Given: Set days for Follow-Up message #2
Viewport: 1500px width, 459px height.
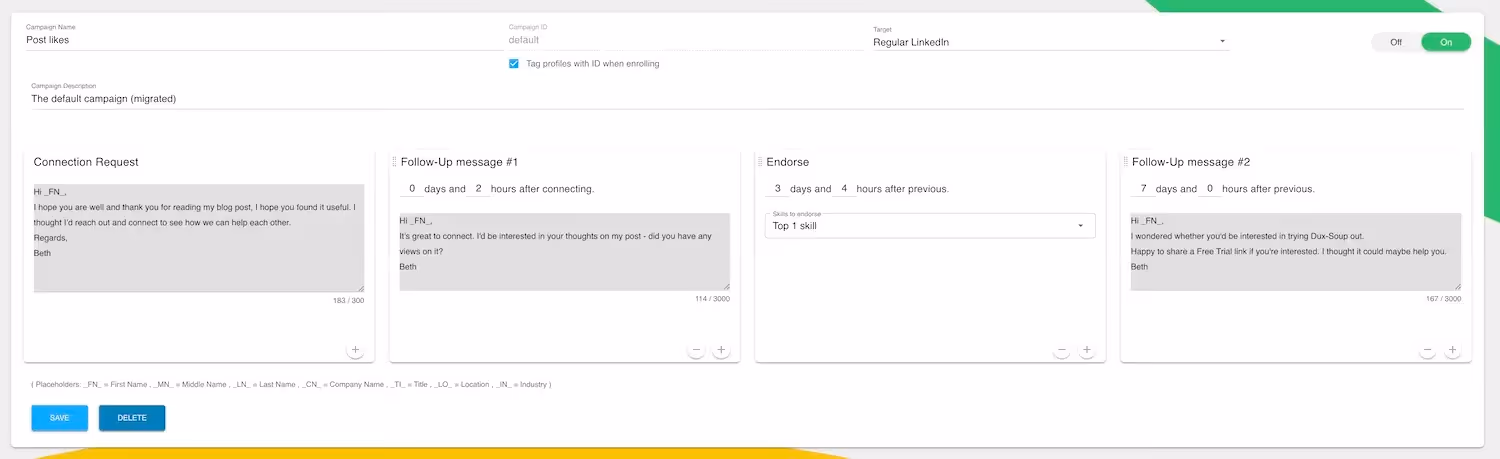Looking at the screenshot, I should [x=1142, y=188].
